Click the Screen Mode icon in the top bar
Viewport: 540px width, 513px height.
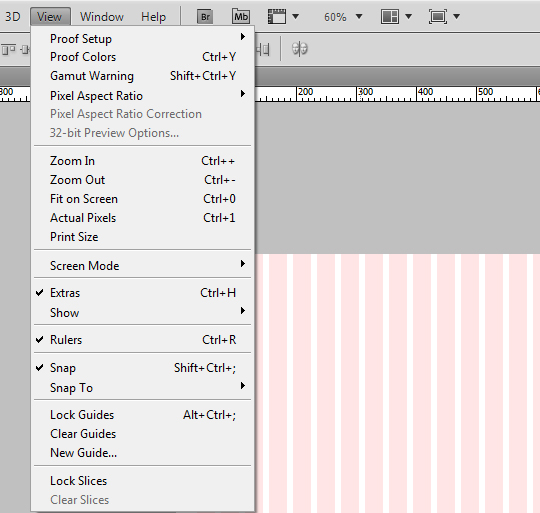(x=438, y=17)
